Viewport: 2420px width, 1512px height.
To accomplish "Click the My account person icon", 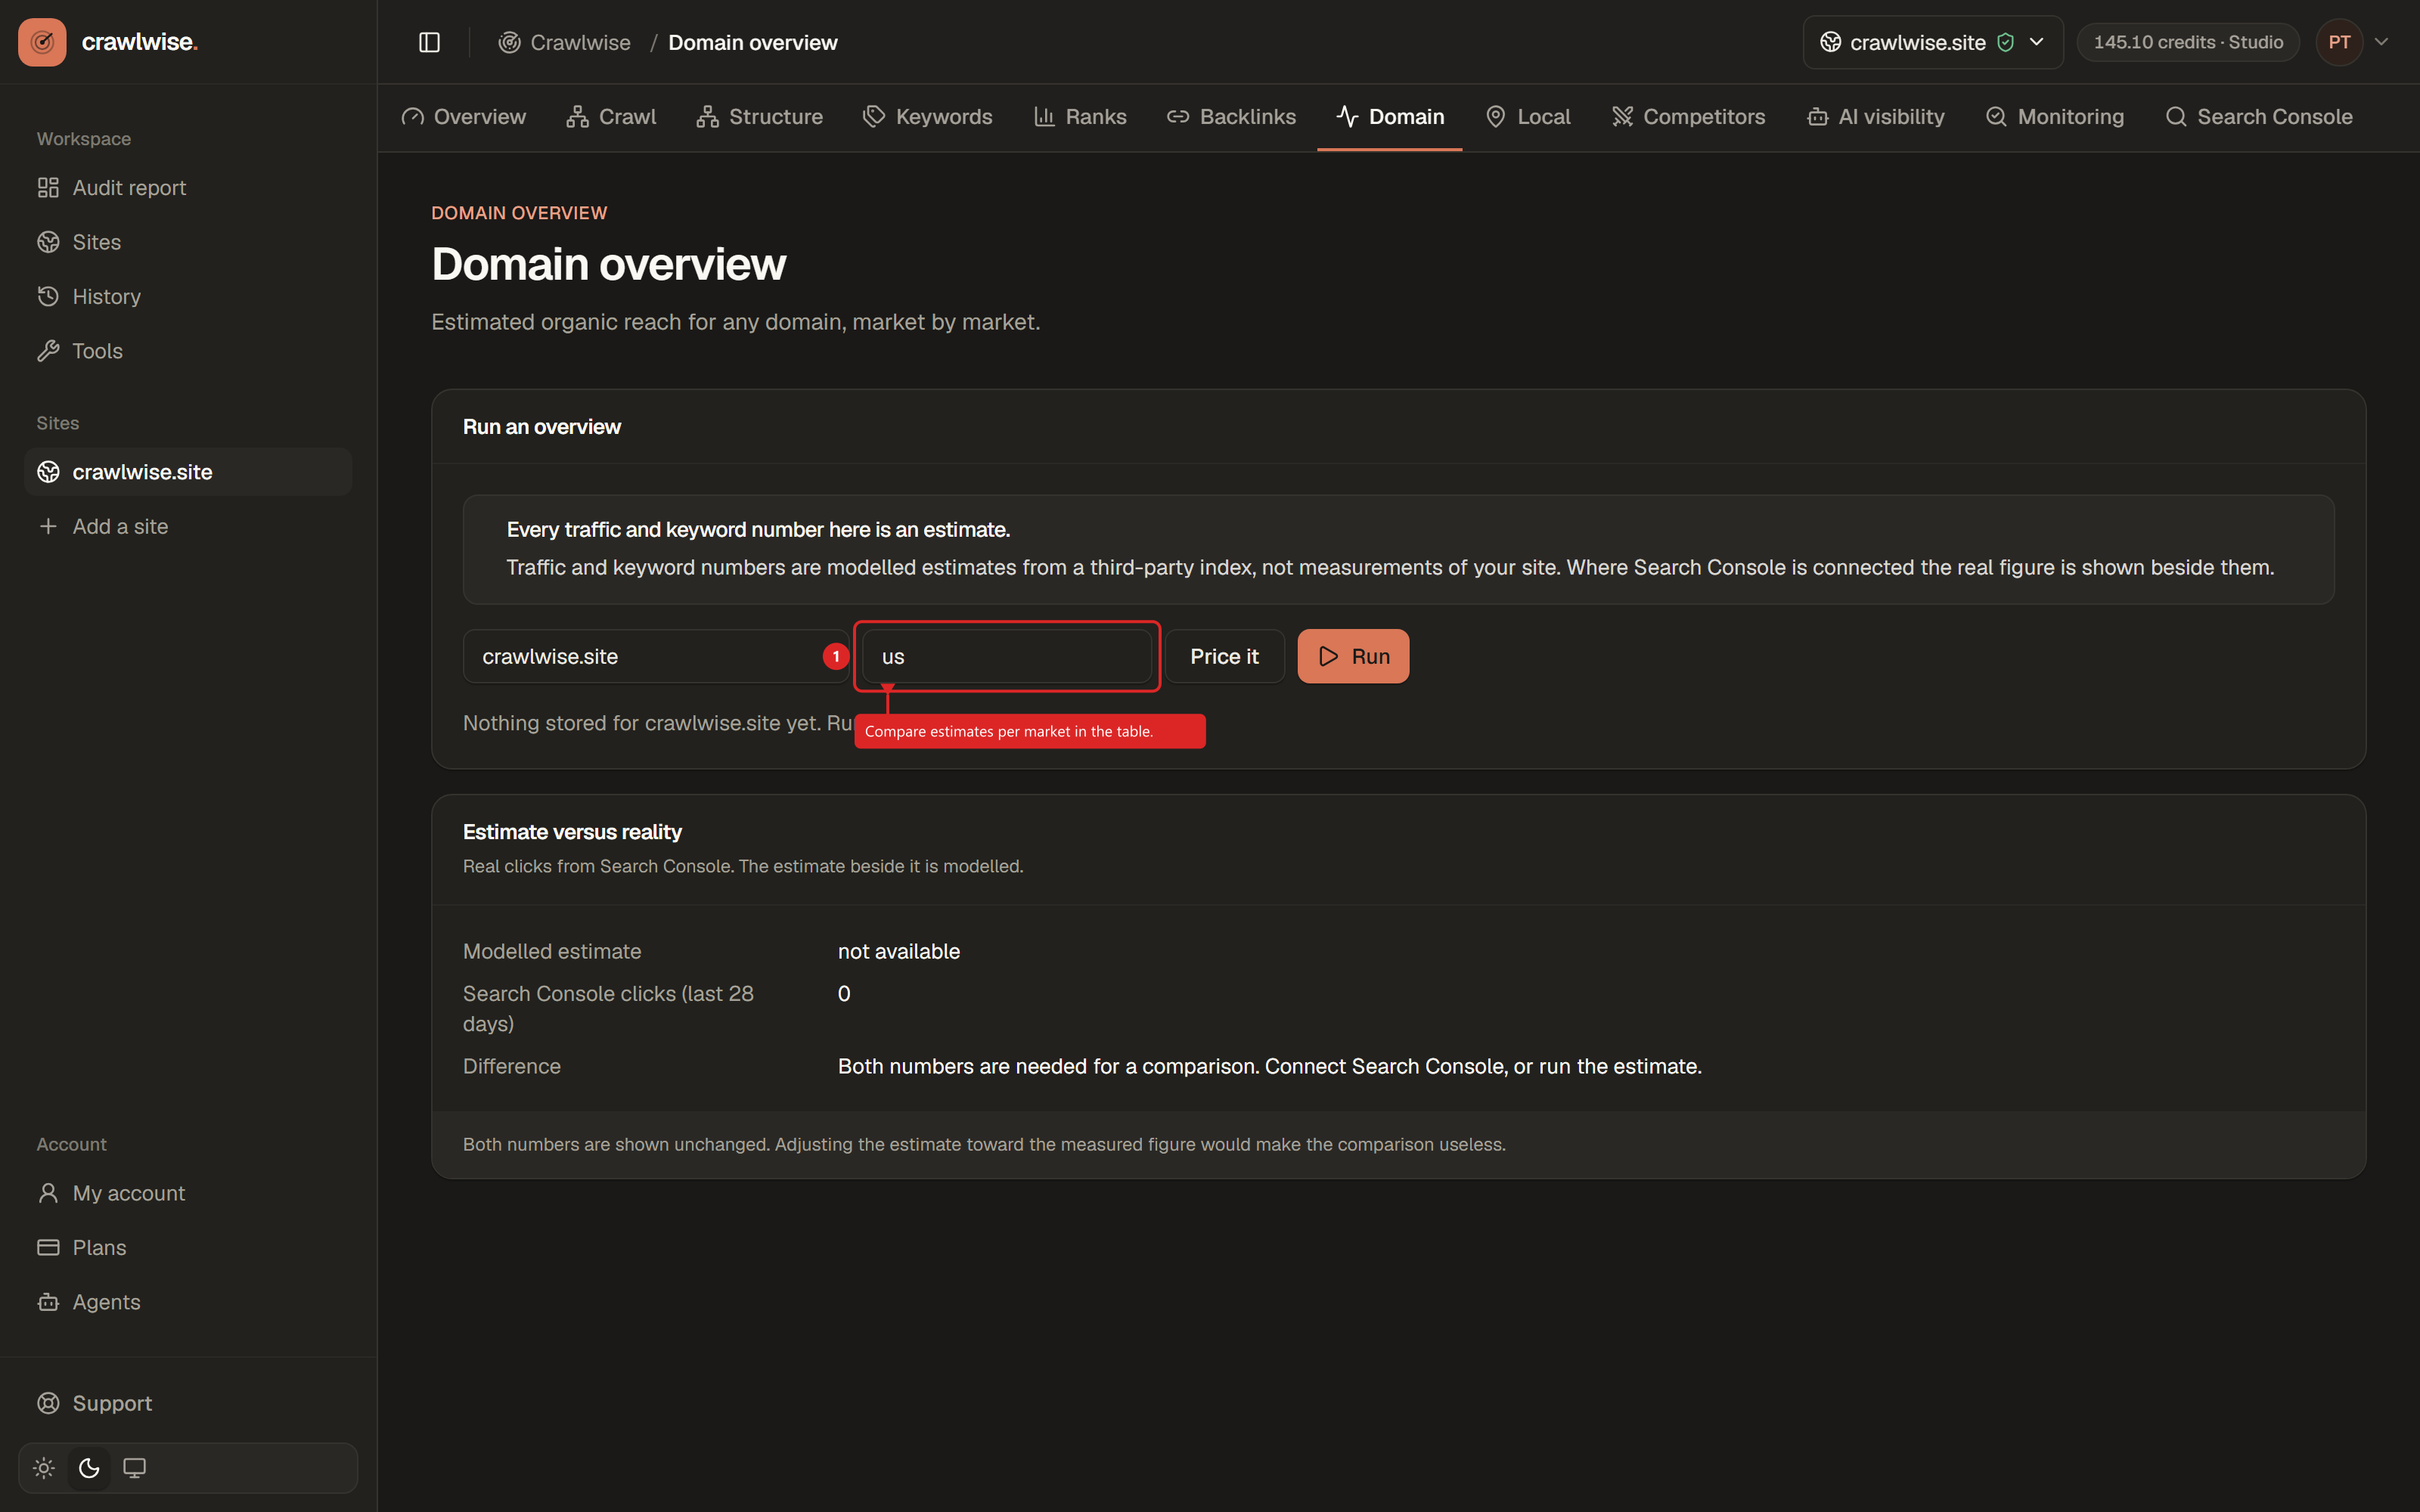I will (48, 1193).
